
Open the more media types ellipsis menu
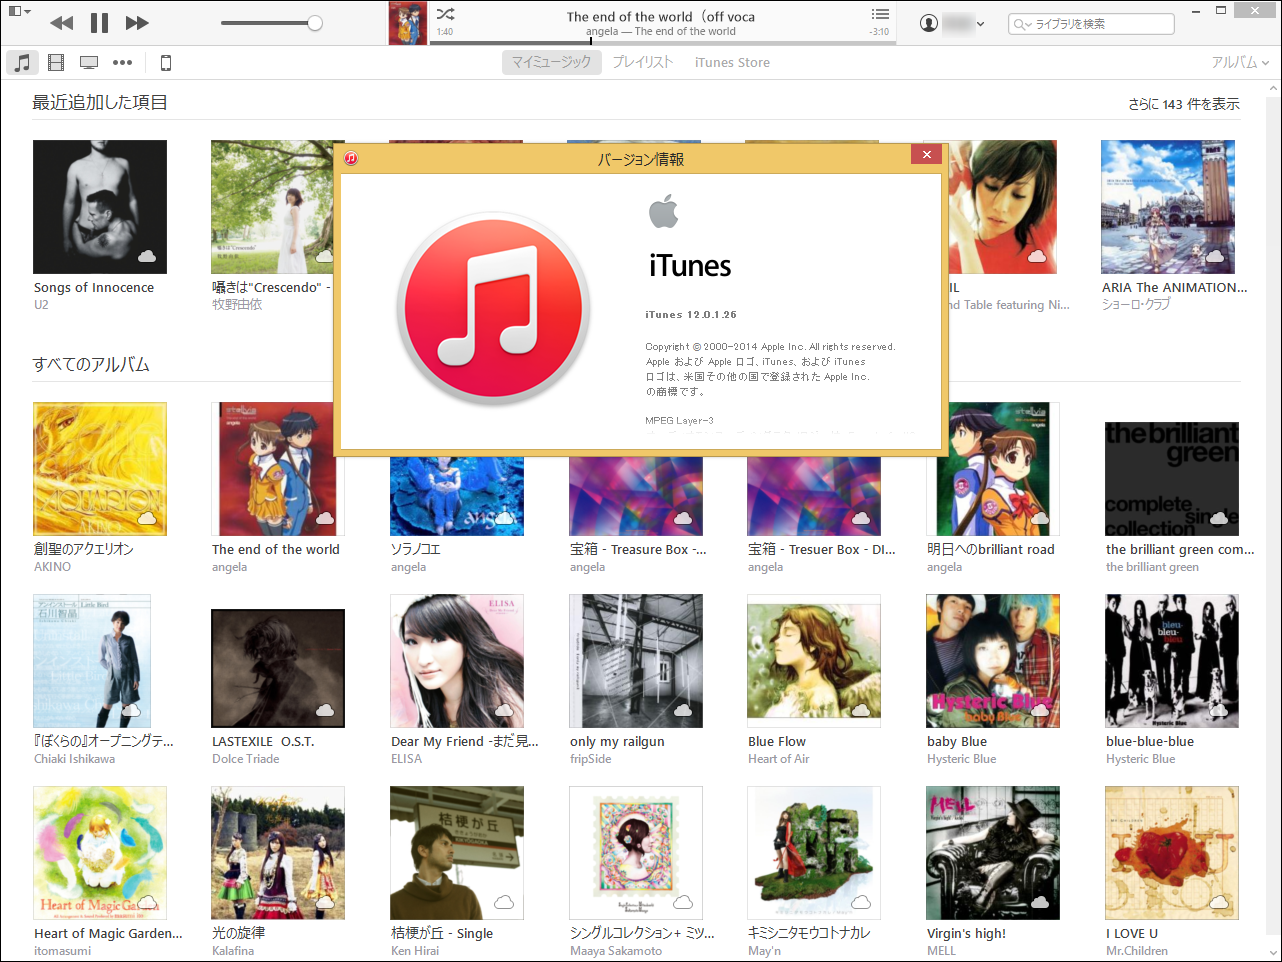tap(123, 62)
